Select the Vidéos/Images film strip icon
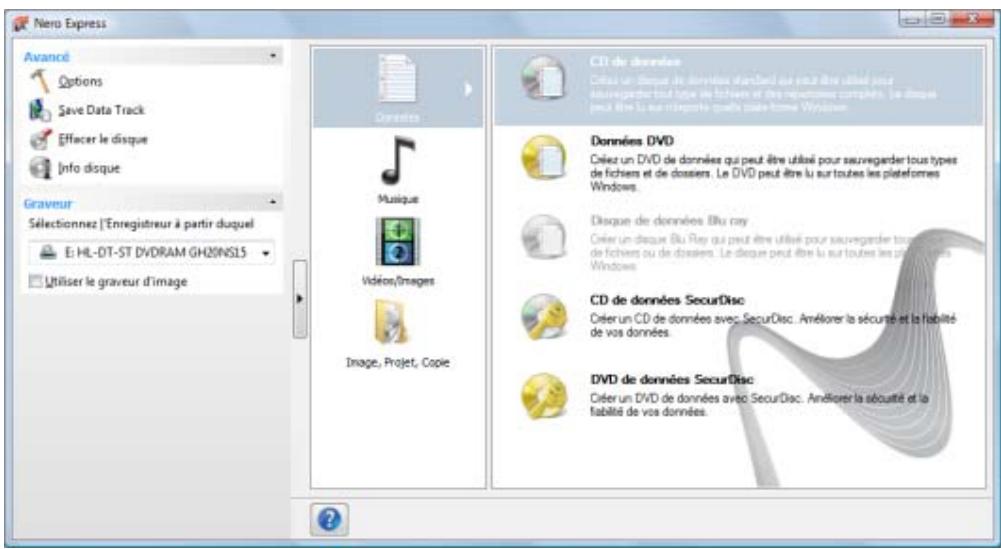Viewport: 1001px width, 549px height. pos(397,241)
